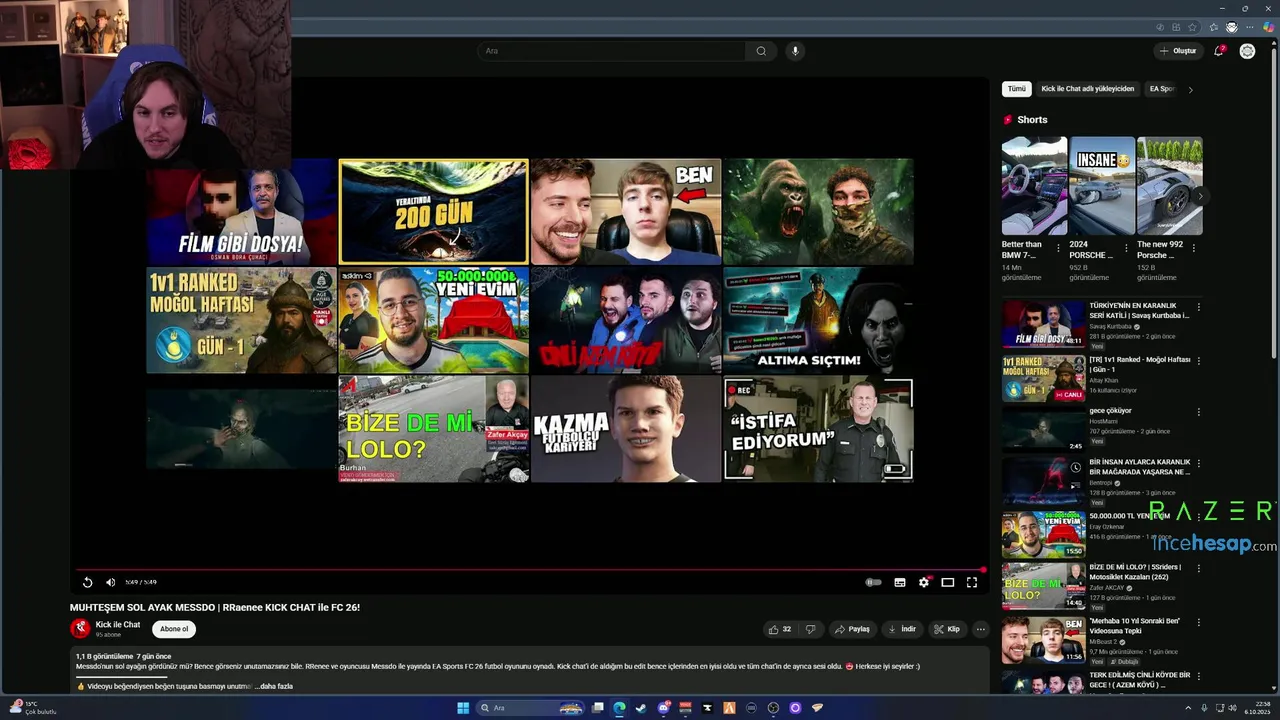Open the Kick ile Chat channel name
Screen dimensions: 1280x720
coord(118,625)
